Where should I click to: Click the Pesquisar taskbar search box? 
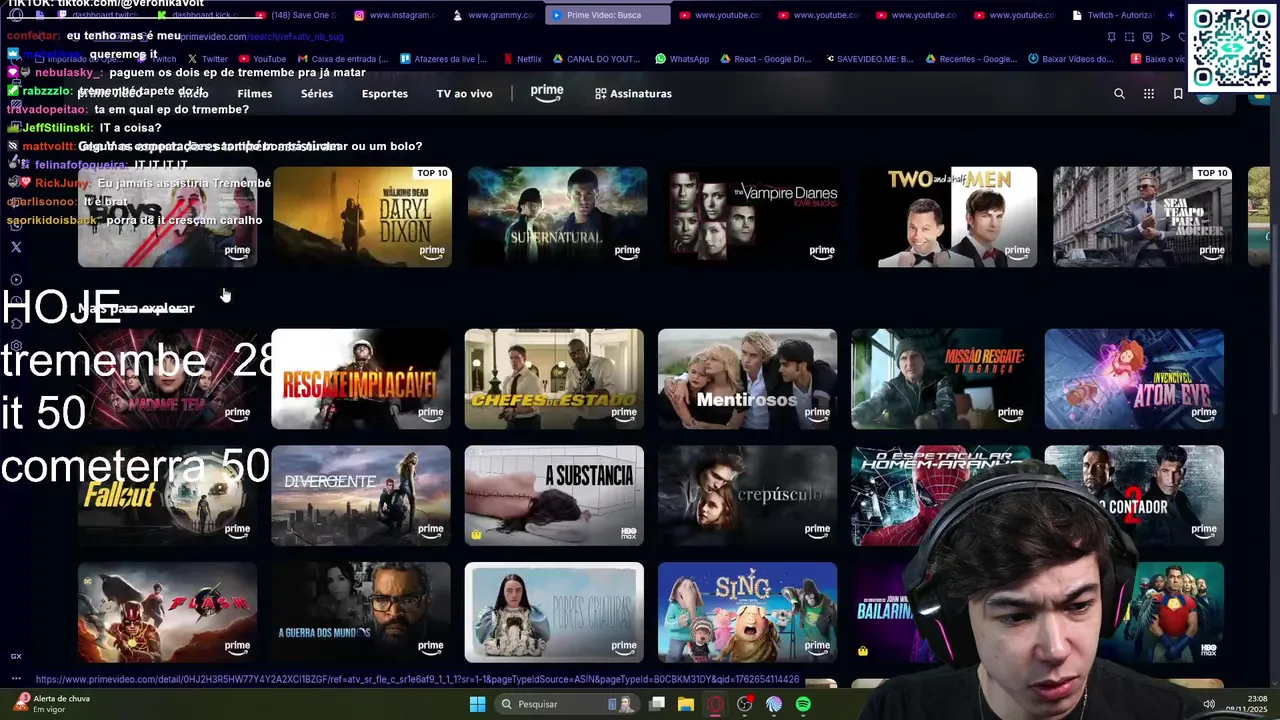(x=566, y=704)
